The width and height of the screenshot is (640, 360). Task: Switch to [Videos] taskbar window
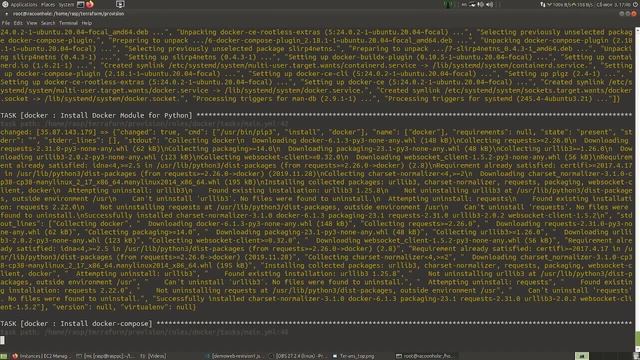(153, 356)
